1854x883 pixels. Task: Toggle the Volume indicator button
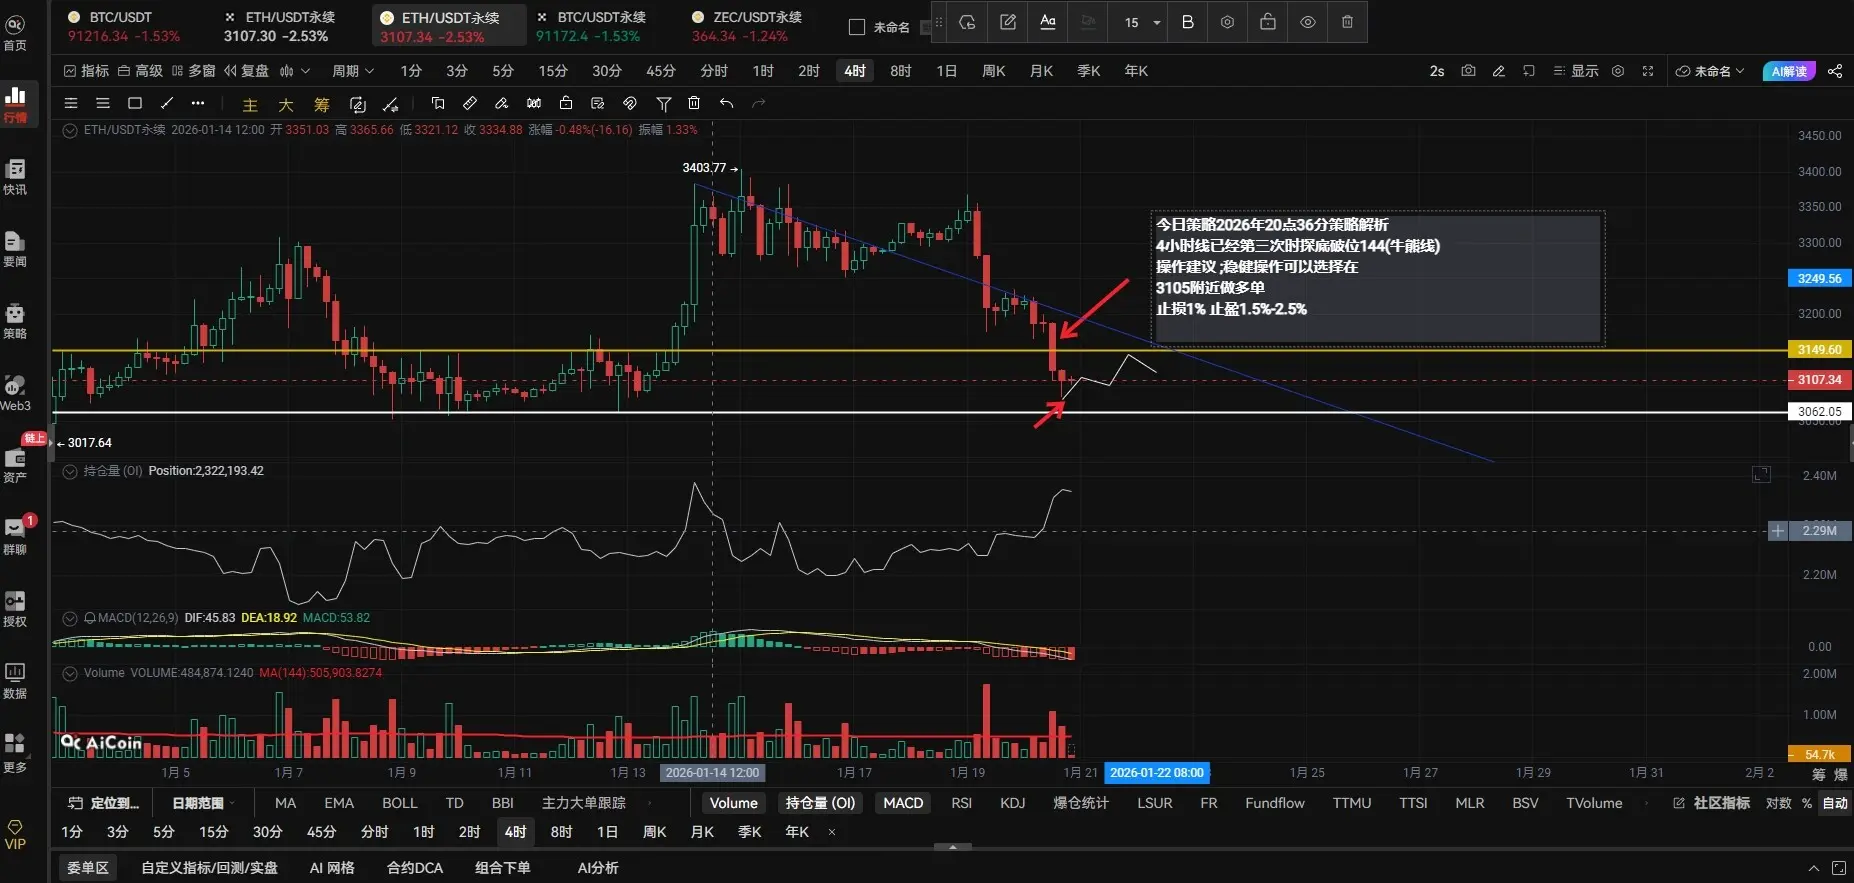click(x=734, y=803)
